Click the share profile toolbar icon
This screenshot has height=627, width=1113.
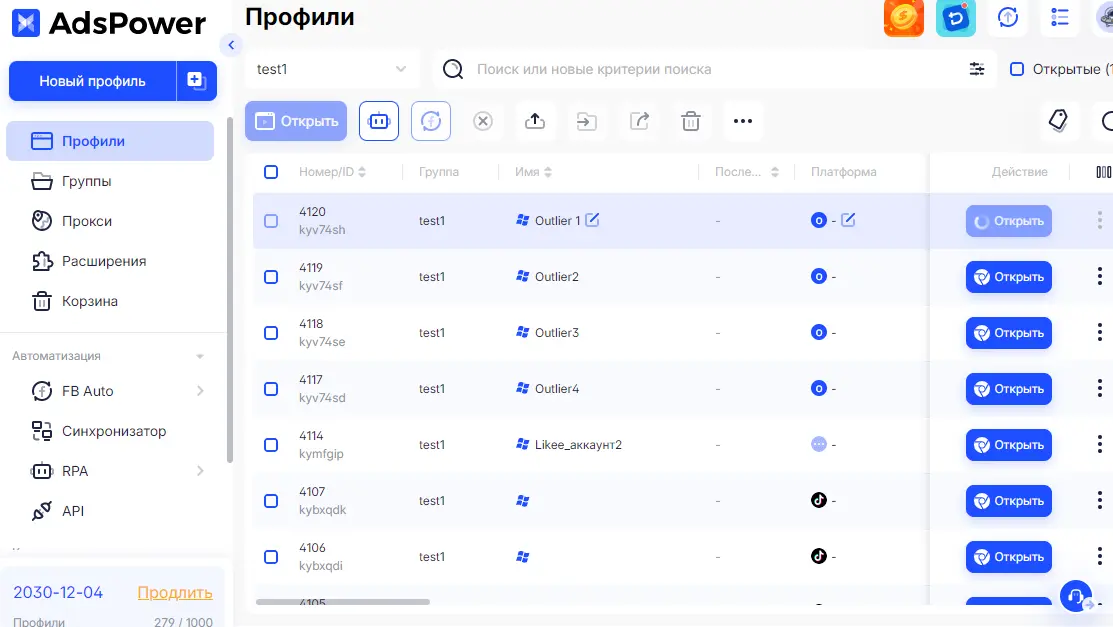tap(639, 121)
